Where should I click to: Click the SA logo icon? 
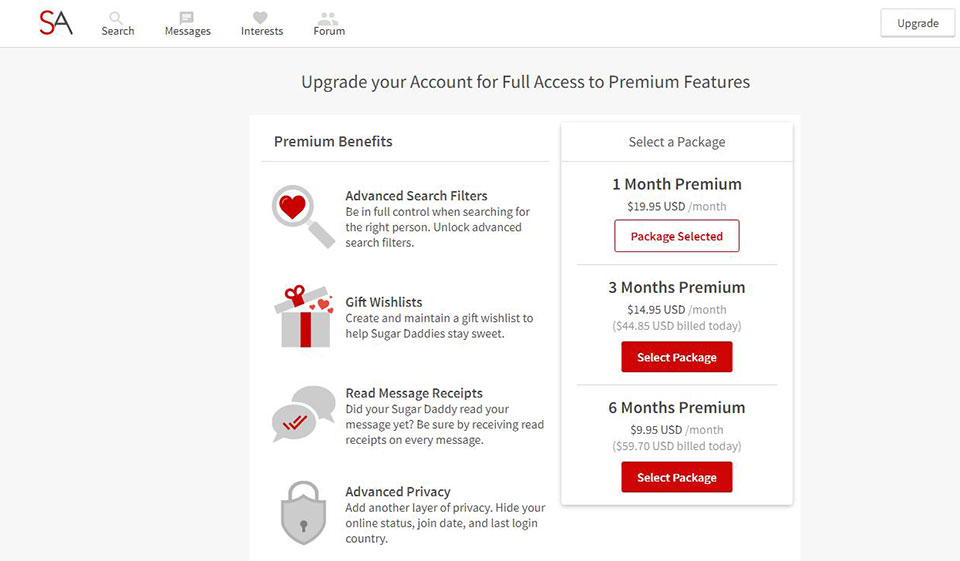click(56, 23)
